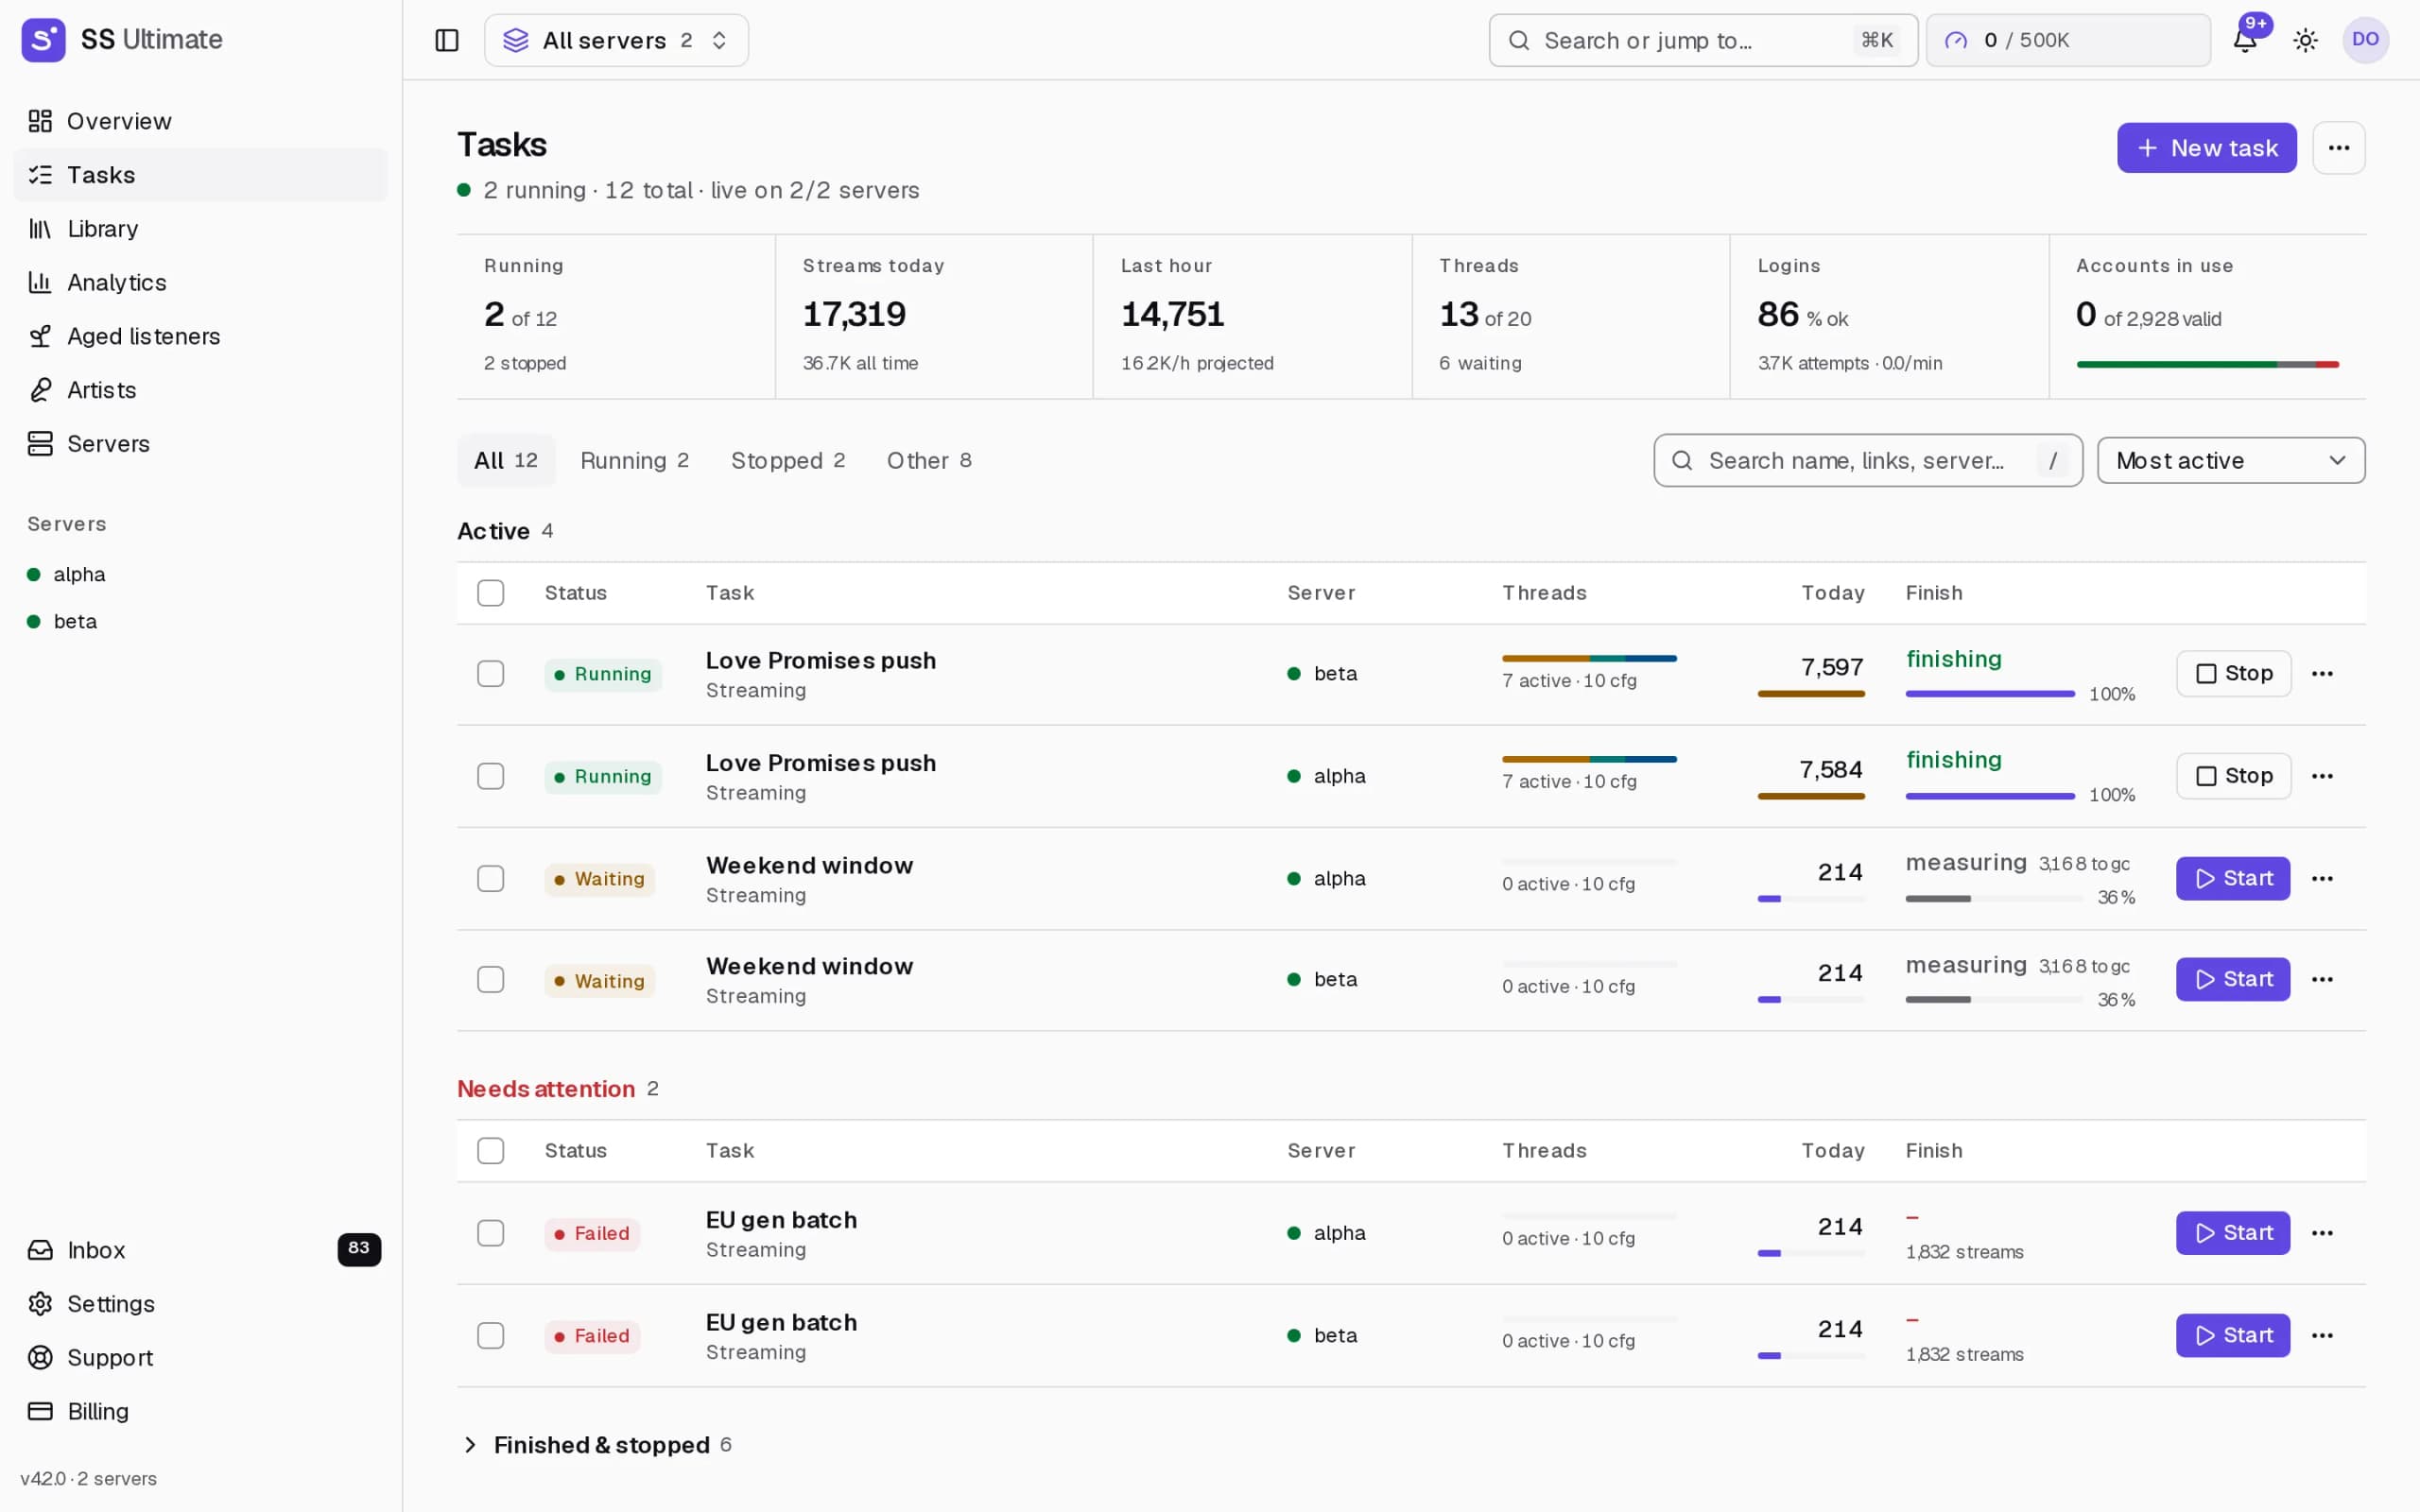The image size is (2420, 1512).
Task: Open the All servers selector
Action: tap(616, 40)
